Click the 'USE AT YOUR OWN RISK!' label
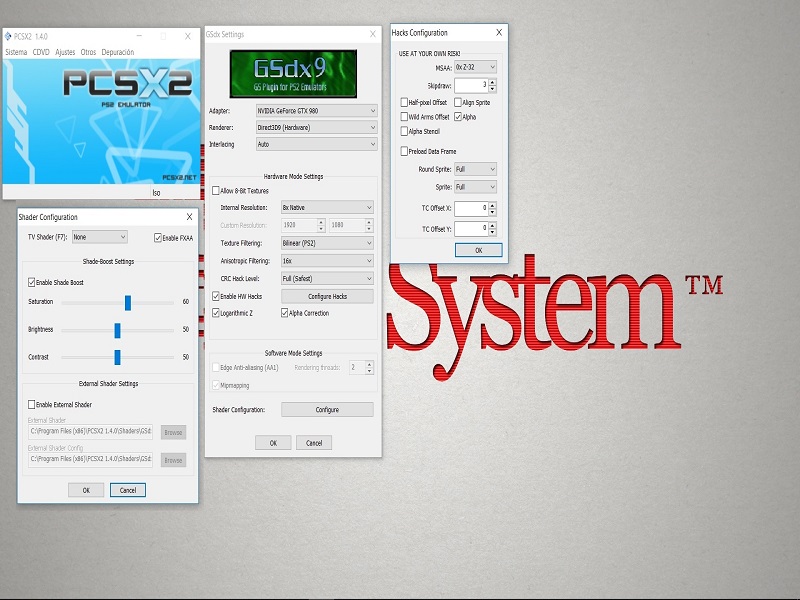This screenshot has width=800, height=600. (429, 54)
